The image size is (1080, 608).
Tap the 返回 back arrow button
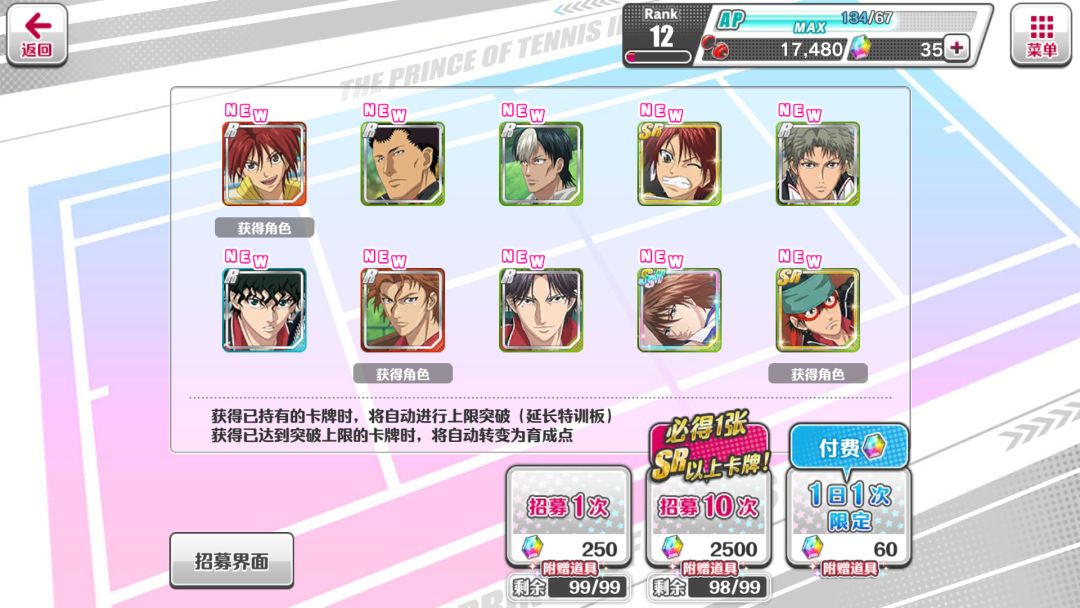pos(37,34)
